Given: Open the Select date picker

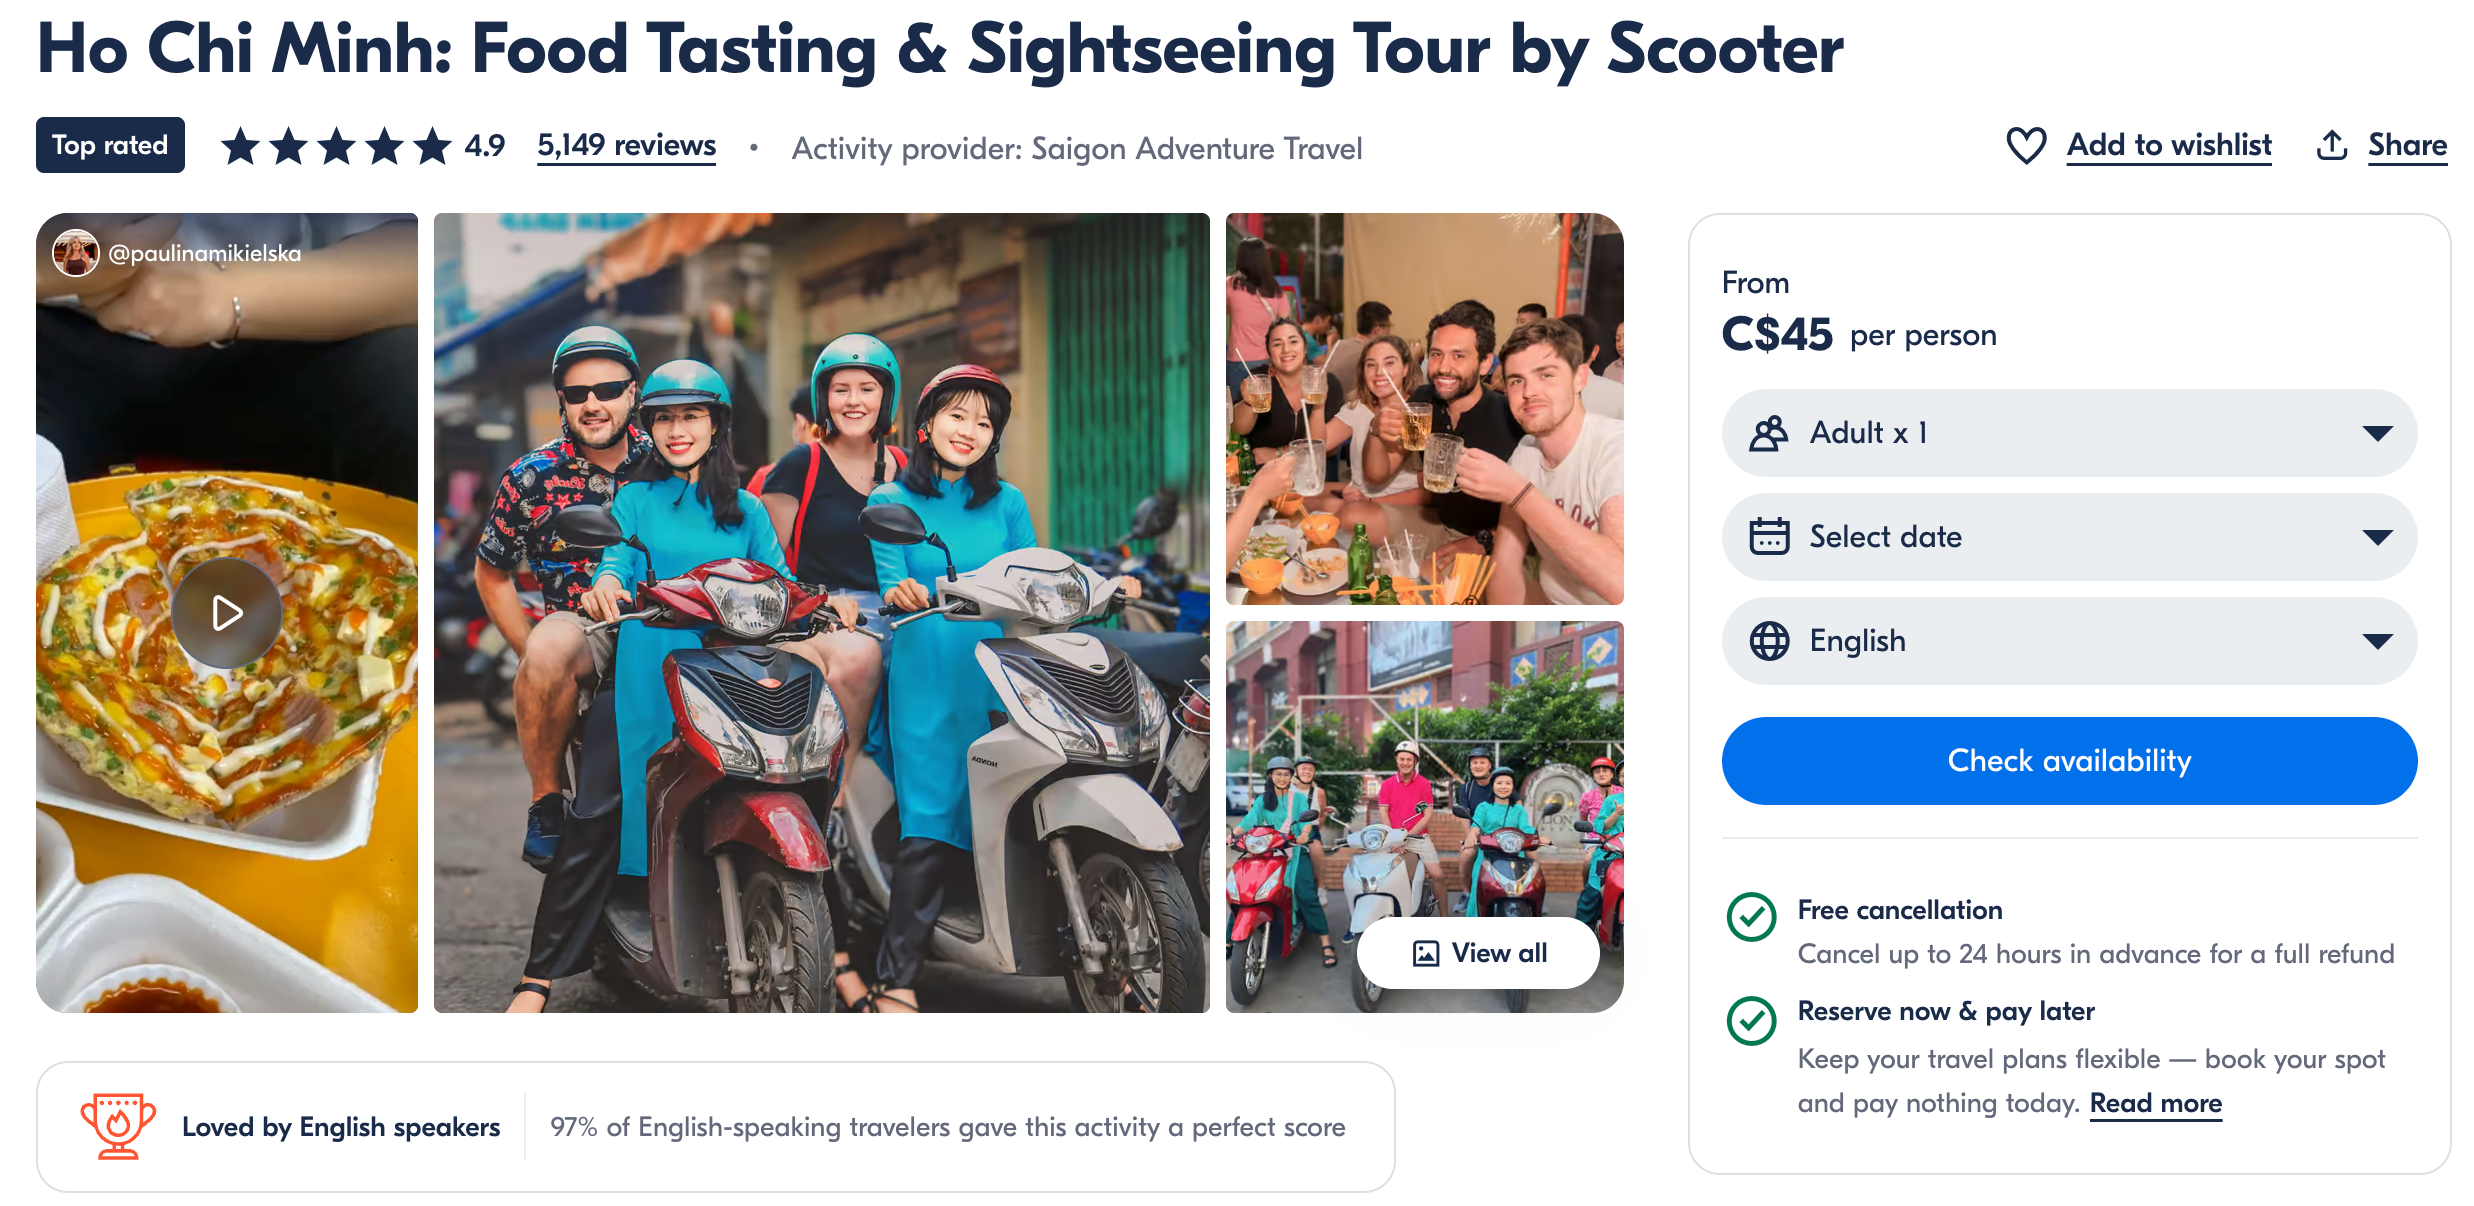Looking at the screenshot, I should pyautogui.click(x=2068, y=536).
